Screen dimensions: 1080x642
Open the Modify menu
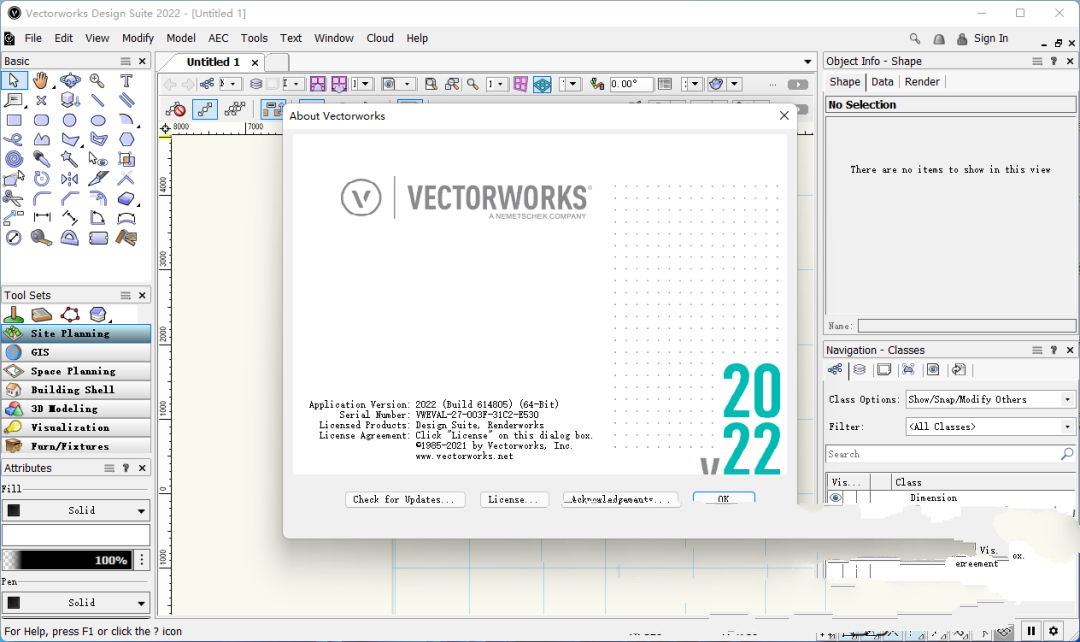click(x=138, y=38)
